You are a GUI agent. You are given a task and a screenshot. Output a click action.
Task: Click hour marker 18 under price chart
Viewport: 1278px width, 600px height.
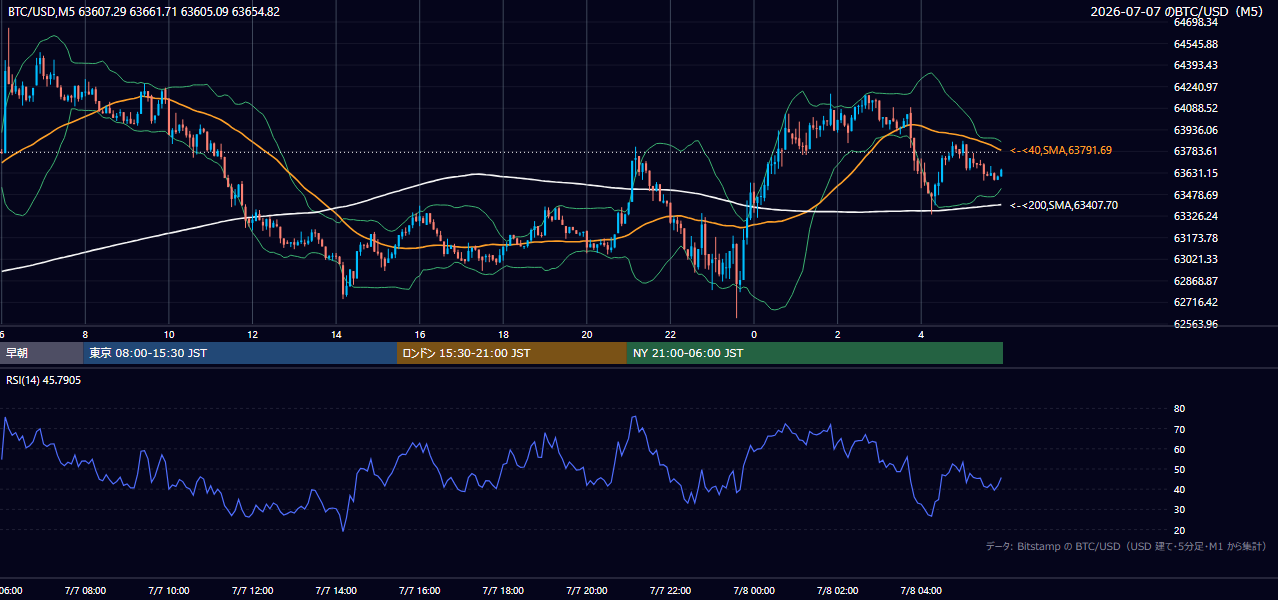click(503, 334)
